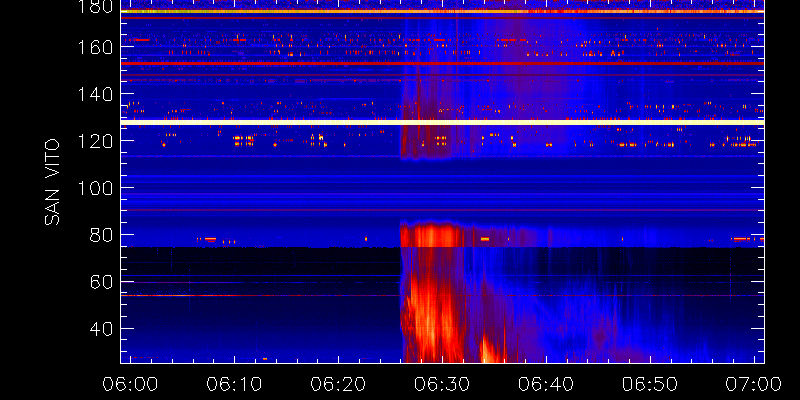Click the 06:30 time axis label
The width and height of the screenshot is (800, 400).
click(442, 384)
